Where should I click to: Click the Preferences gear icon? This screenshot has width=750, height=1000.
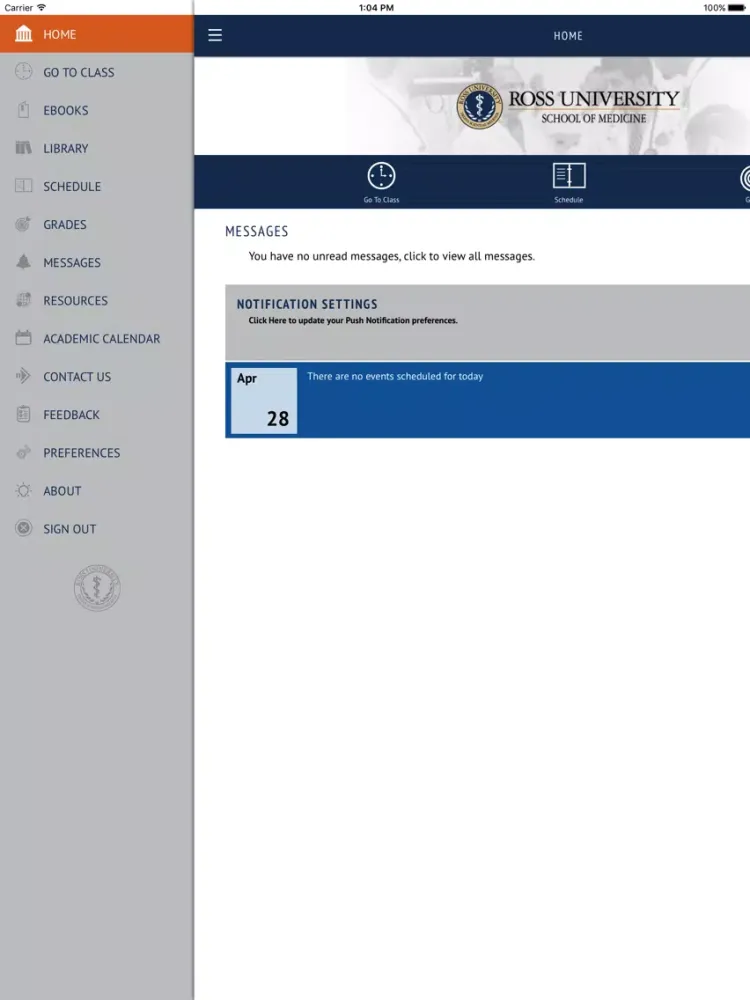pos(24,452)
